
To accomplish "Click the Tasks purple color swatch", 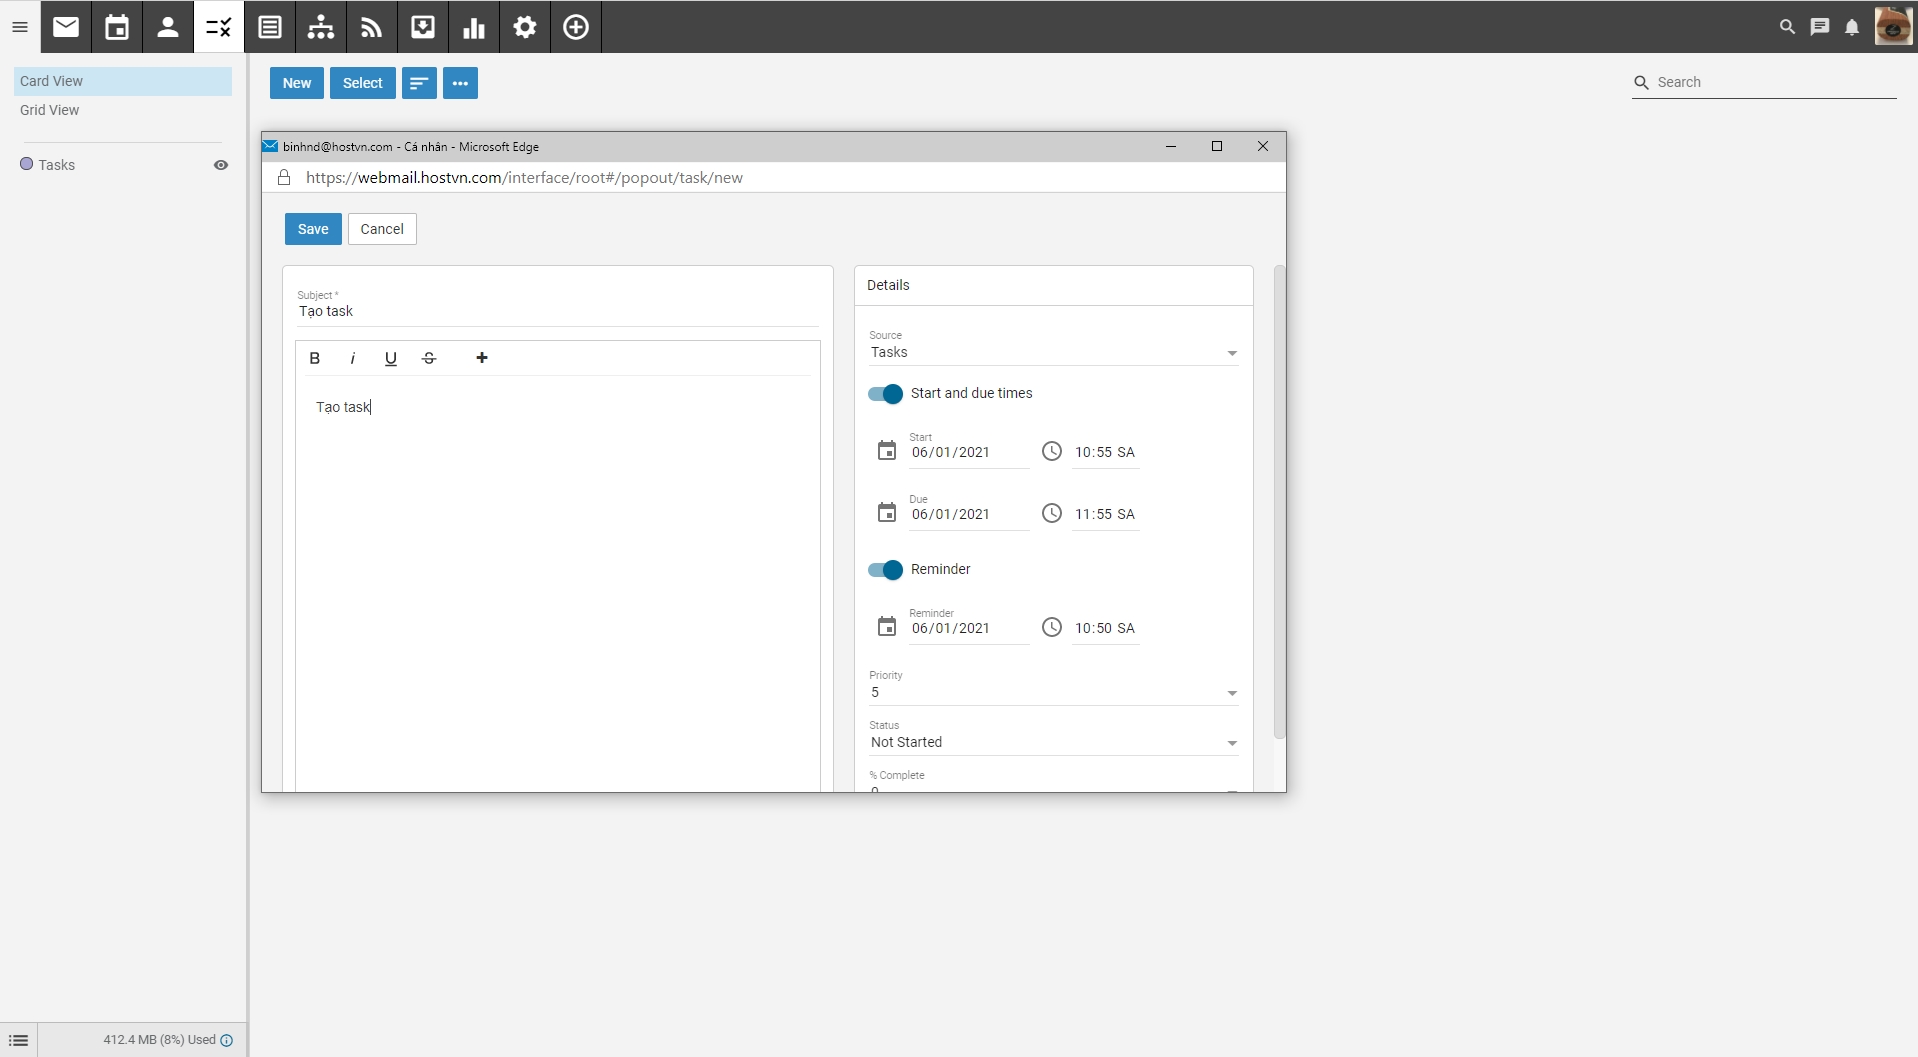I will (x=27, y=164).
